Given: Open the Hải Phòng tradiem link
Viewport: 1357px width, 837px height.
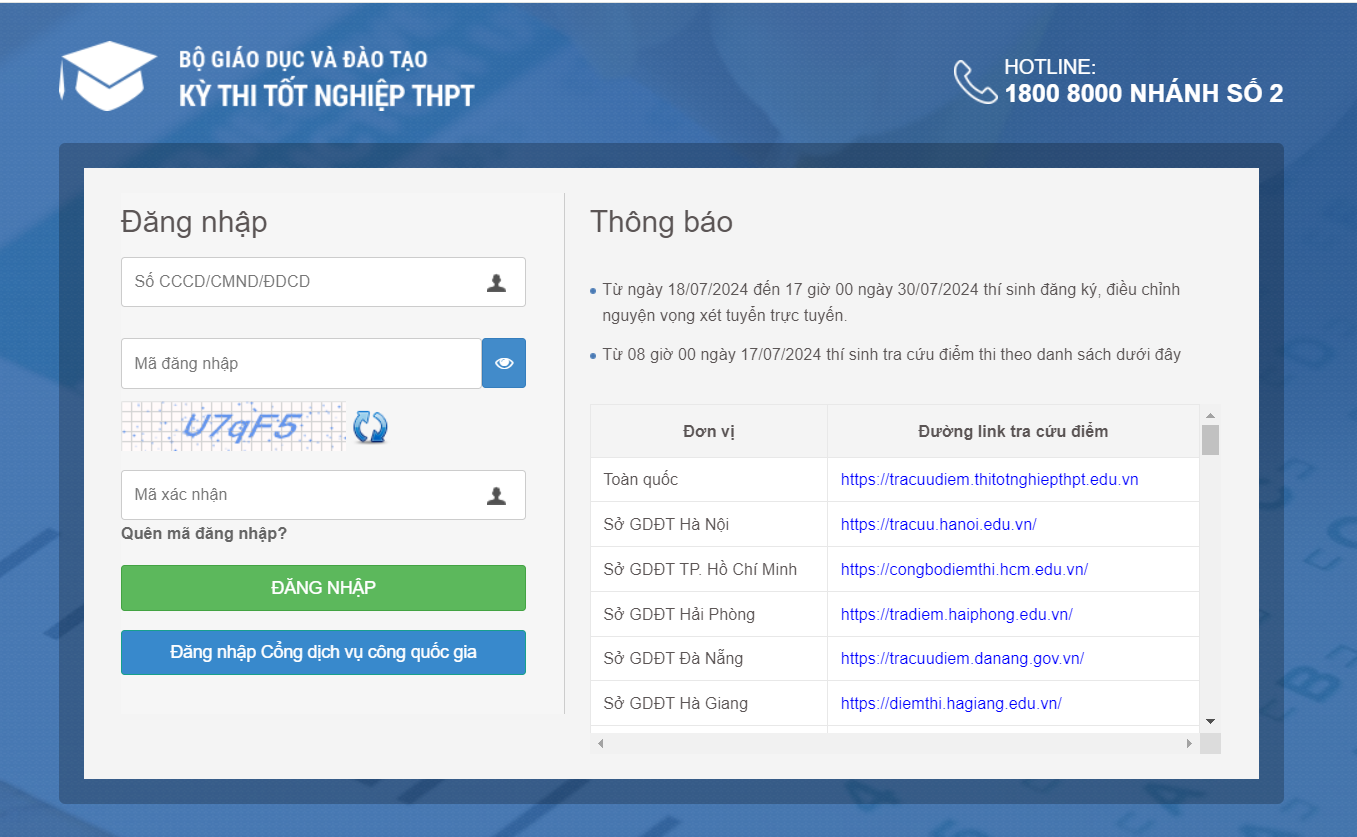Looking at the screenshot, I should point(956,614).
